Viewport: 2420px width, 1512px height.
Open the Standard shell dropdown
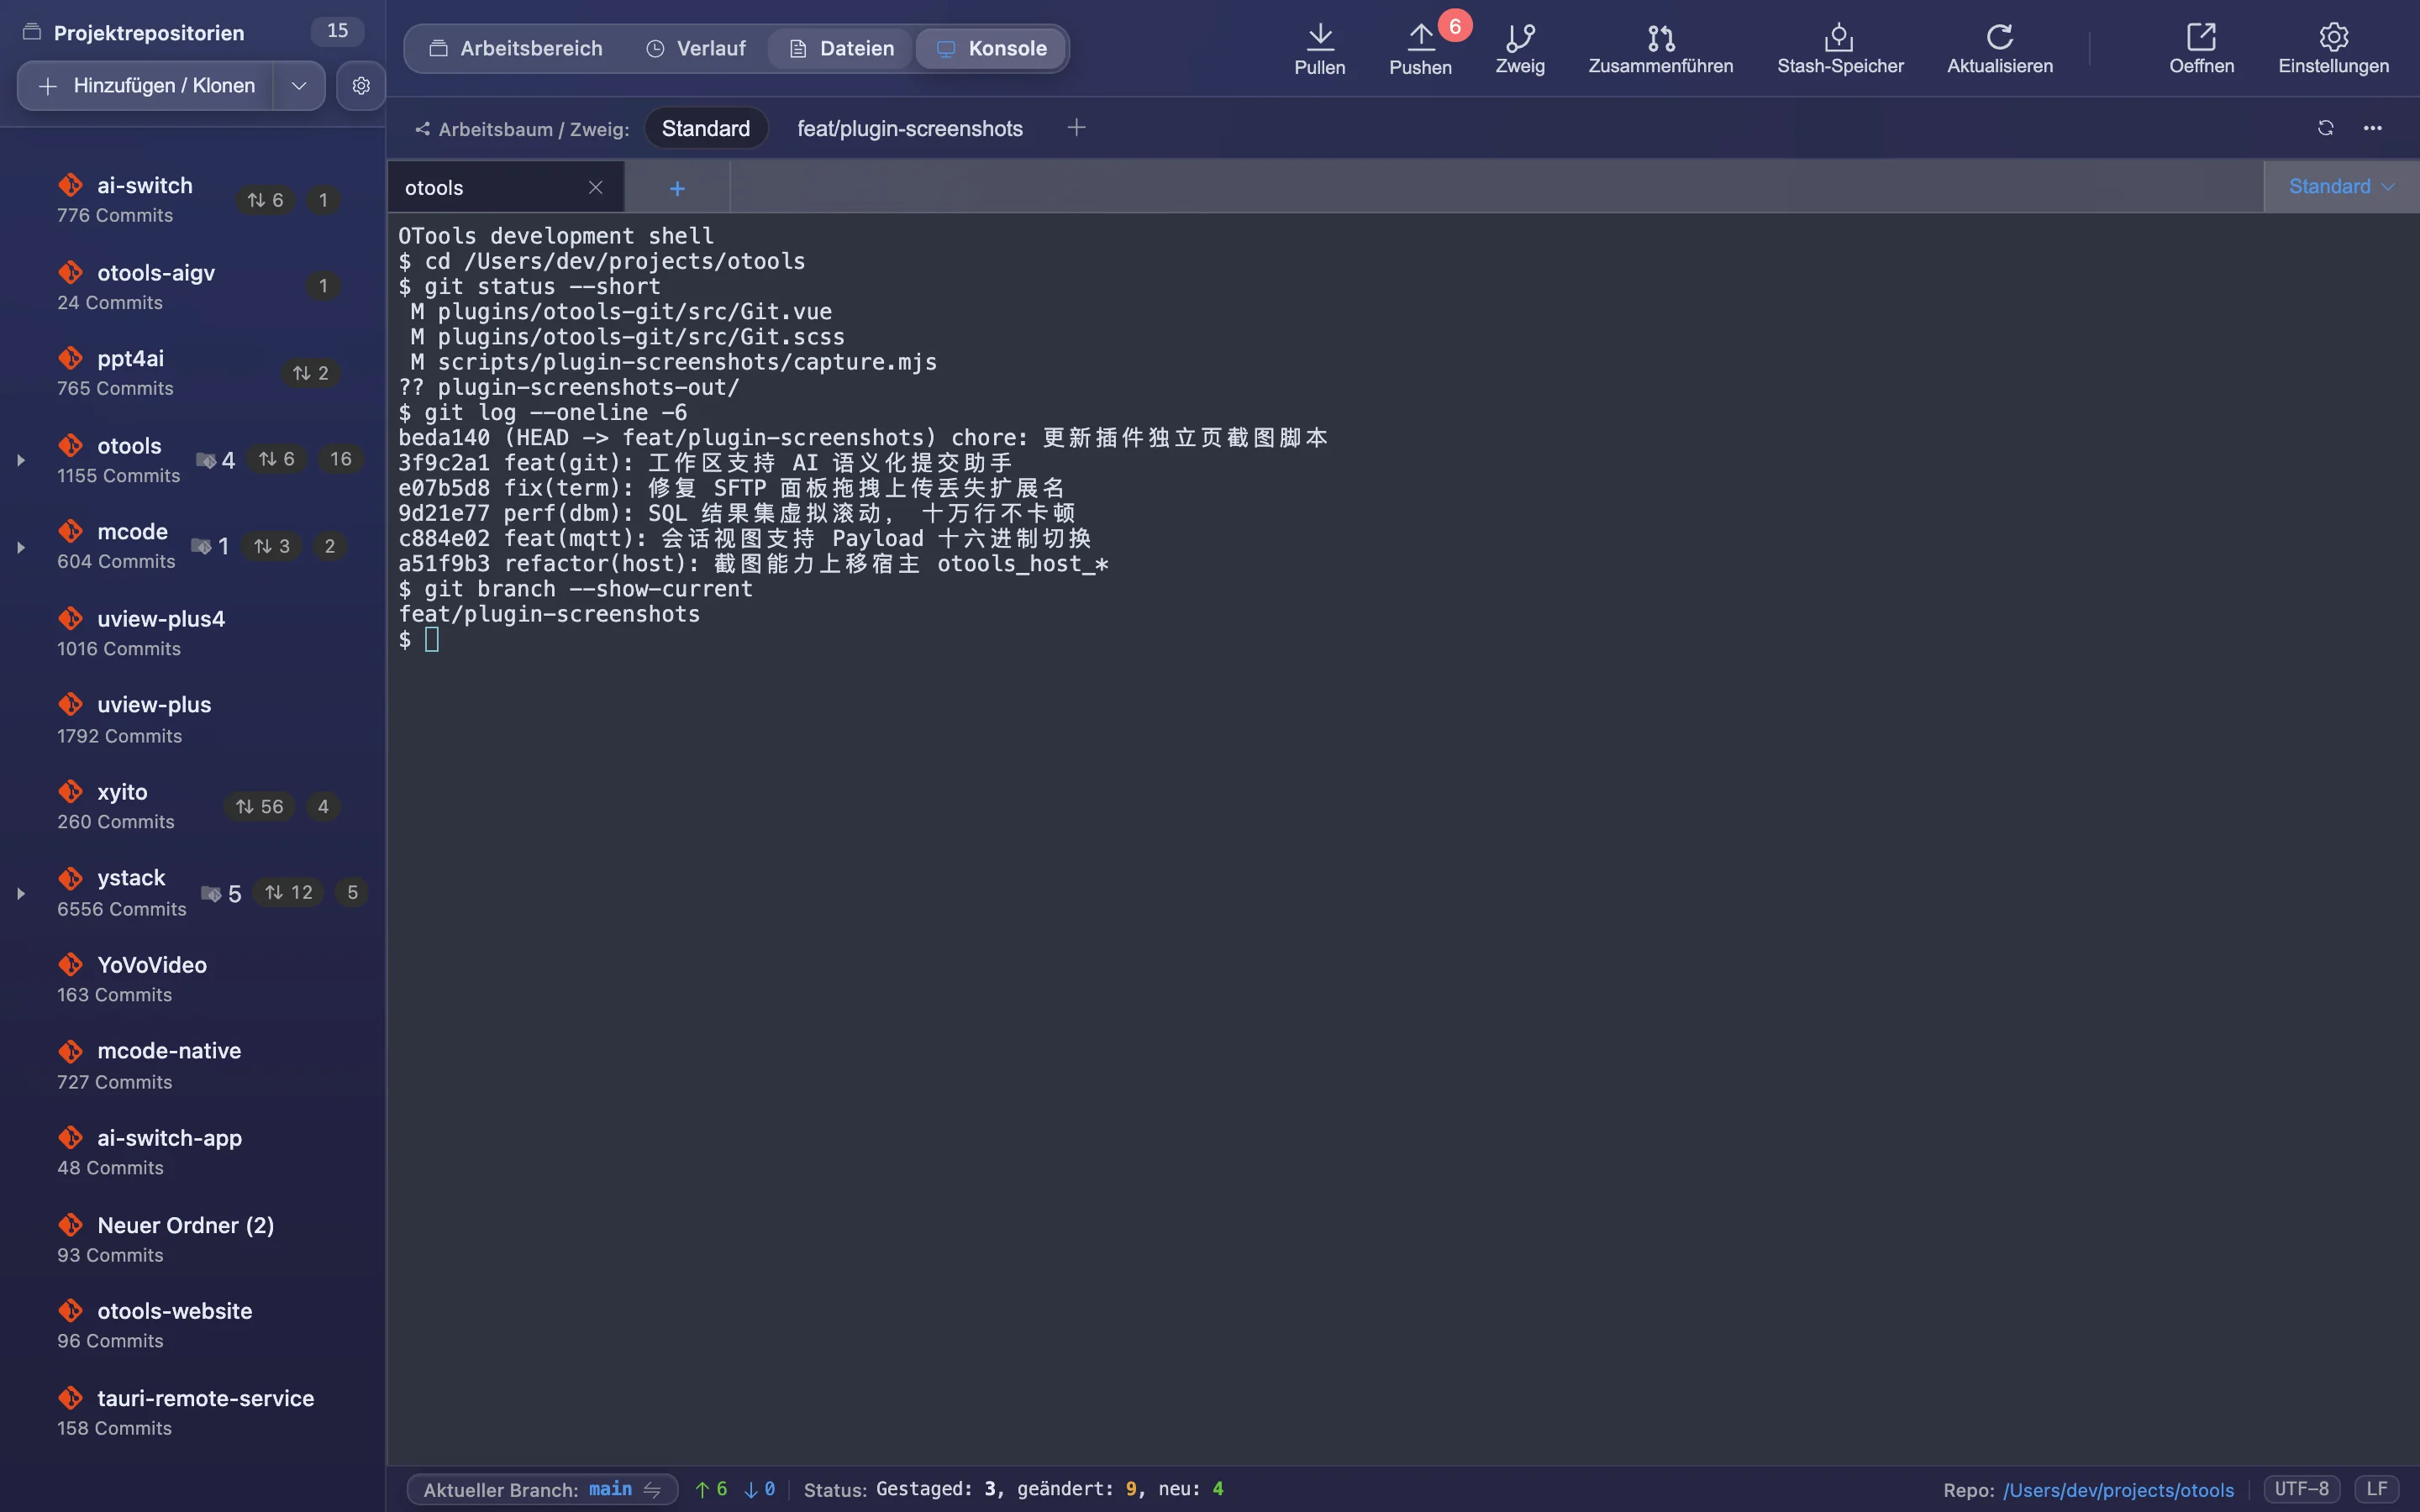(2341, 186)
